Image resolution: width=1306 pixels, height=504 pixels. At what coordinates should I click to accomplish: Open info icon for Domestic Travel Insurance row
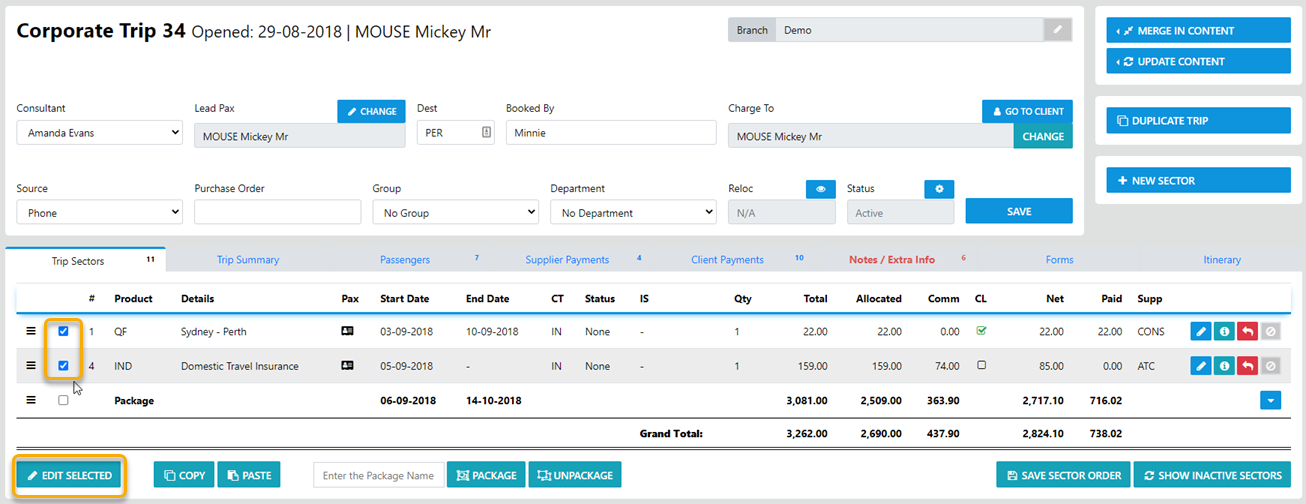click(x=1224, y=366)
